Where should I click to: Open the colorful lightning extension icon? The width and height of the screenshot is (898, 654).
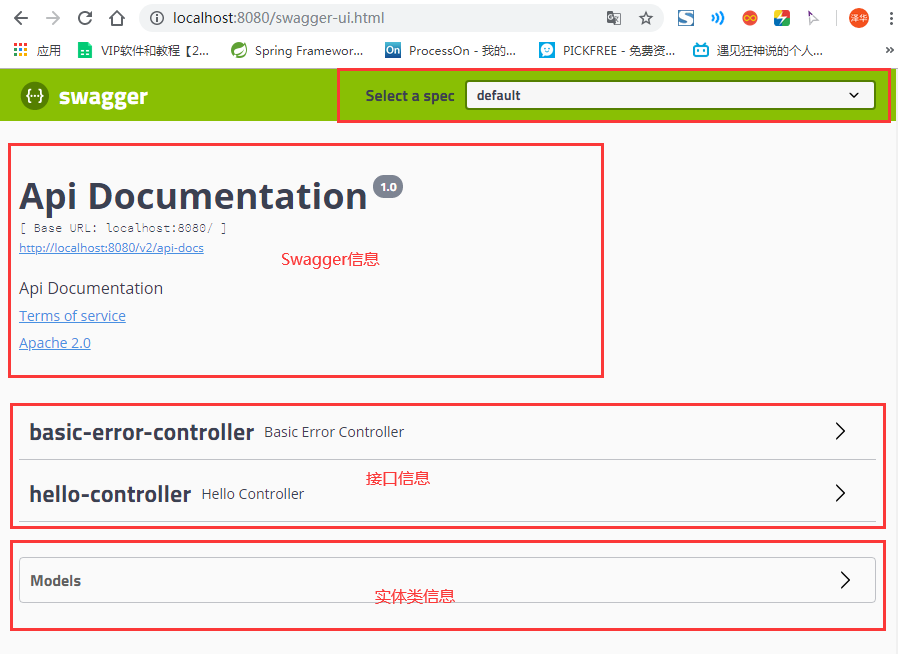[782, 18]
